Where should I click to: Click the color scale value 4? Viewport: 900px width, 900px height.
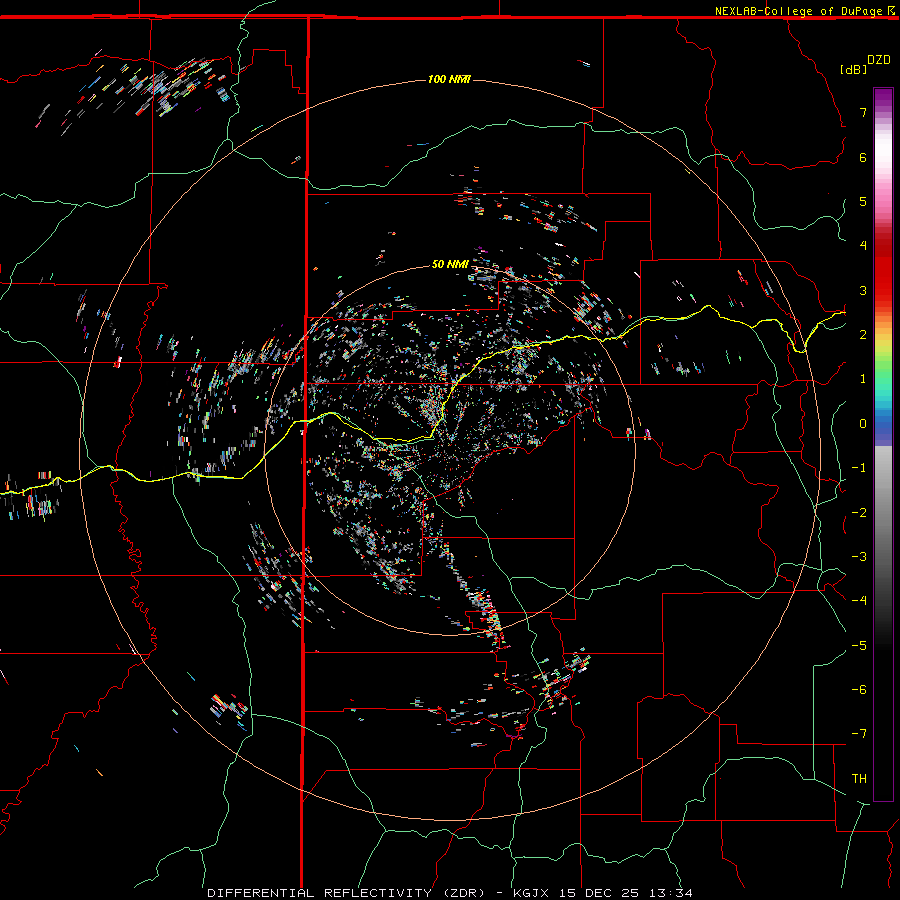pyautogui.click(x=863, y=246)
